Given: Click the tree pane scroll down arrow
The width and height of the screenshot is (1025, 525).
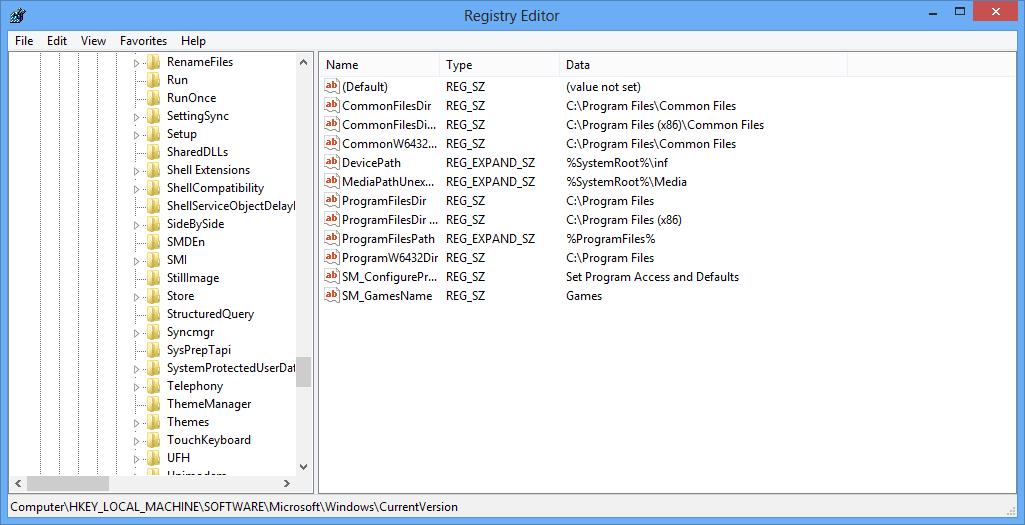Looking at the screenshot, I should [x=303, y=467].
